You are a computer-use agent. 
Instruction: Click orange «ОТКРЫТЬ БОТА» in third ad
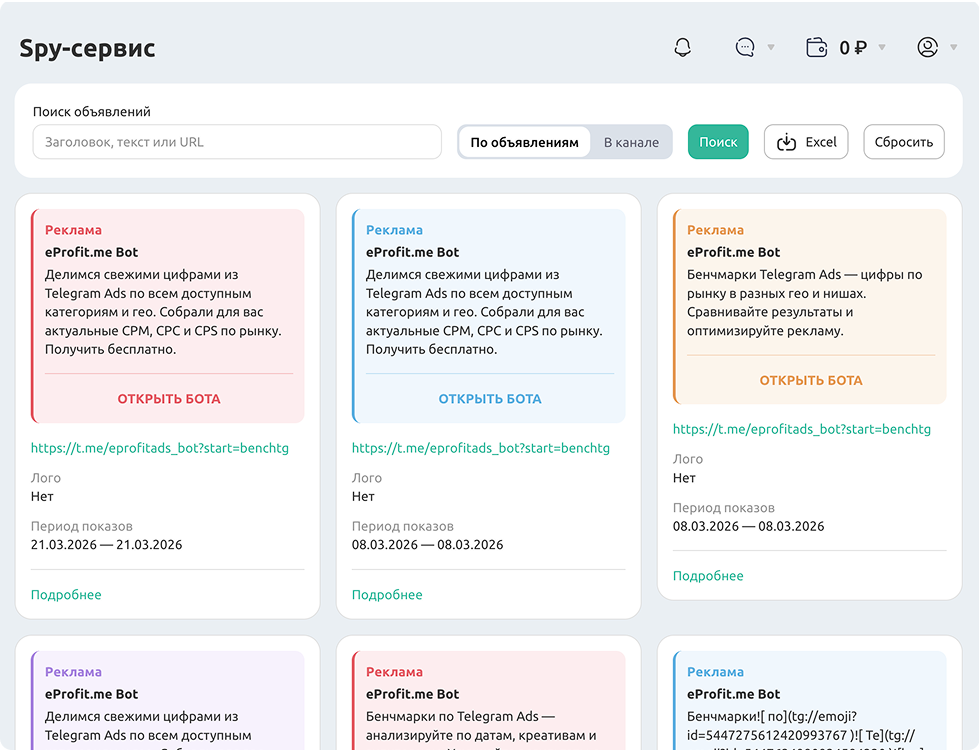pyautogui.click(x=811, y=380)
